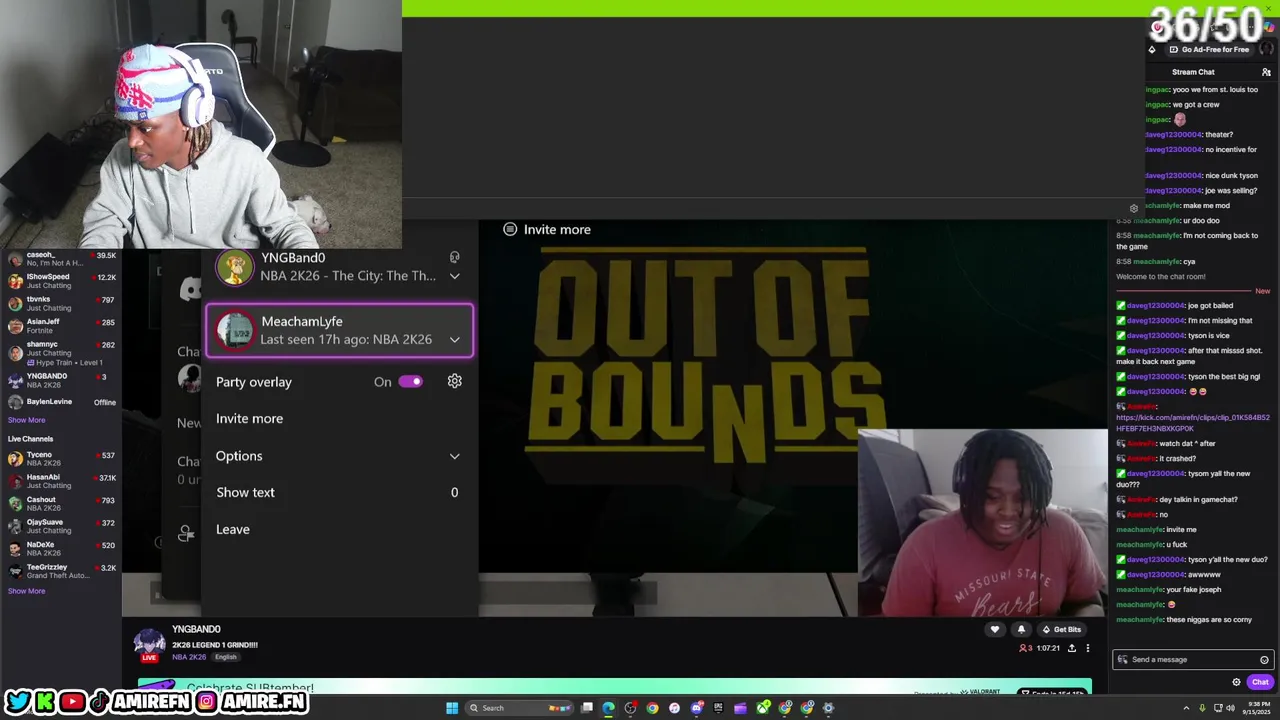Click YNGBand0's ape avatar in party list

[235, 267]
